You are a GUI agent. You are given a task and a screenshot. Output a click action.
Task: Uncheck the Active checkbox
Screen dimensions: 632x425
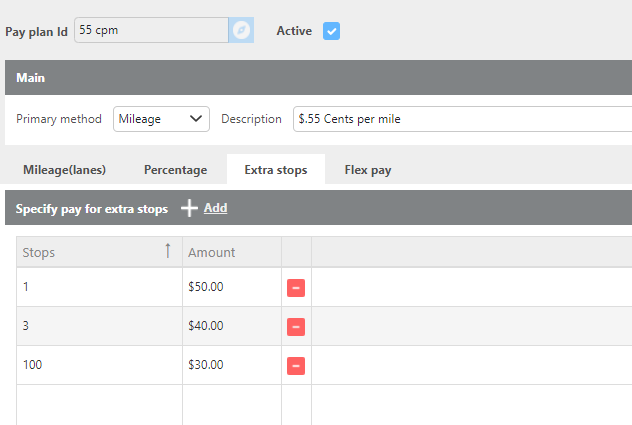click(x=332, y=31)
